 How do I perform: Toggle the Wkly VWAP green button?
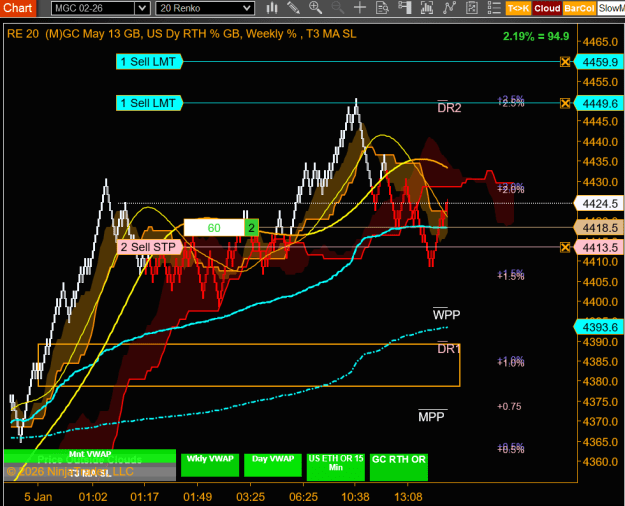click(x=210, y=465)
